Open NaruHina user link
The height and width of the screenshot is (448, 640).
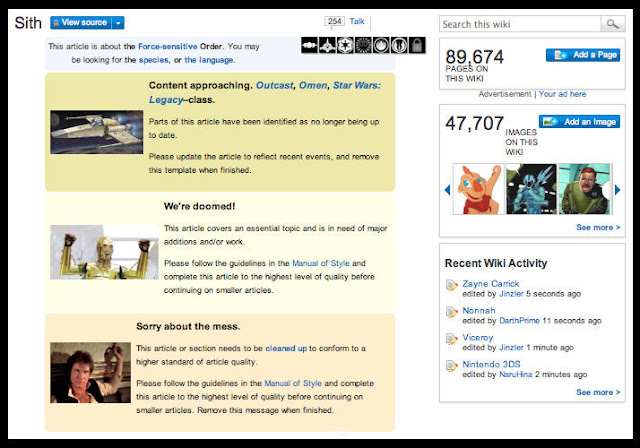(516, 375)
